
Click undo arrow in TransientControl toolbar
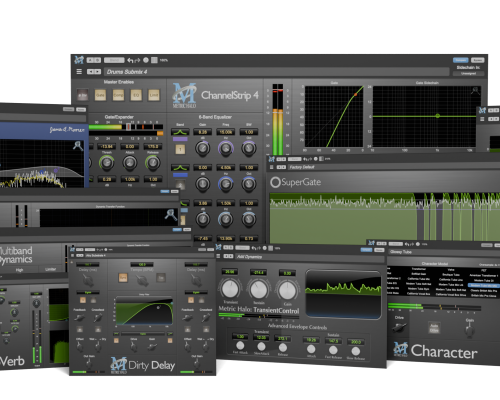click(x=254, y=248)
